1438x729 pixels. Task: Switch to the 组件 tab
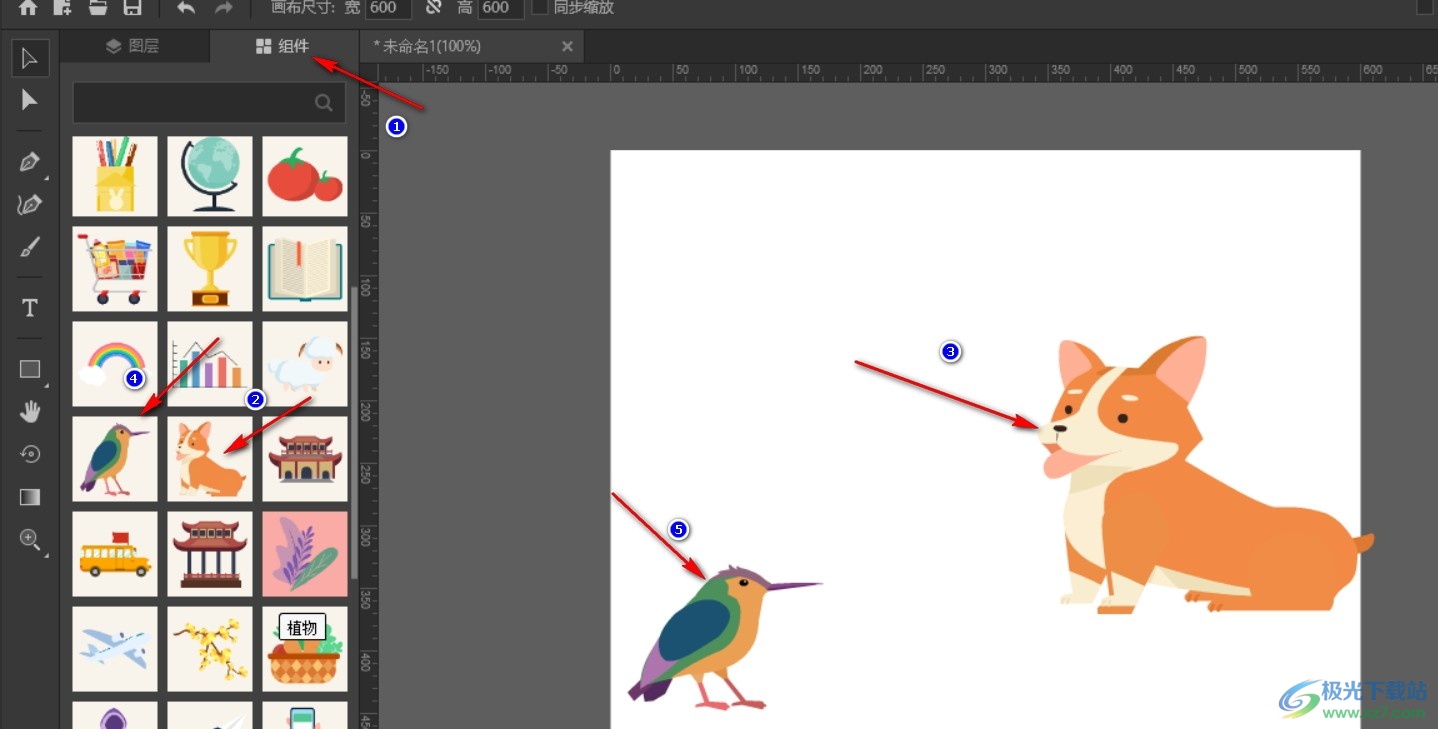(283, 46)
